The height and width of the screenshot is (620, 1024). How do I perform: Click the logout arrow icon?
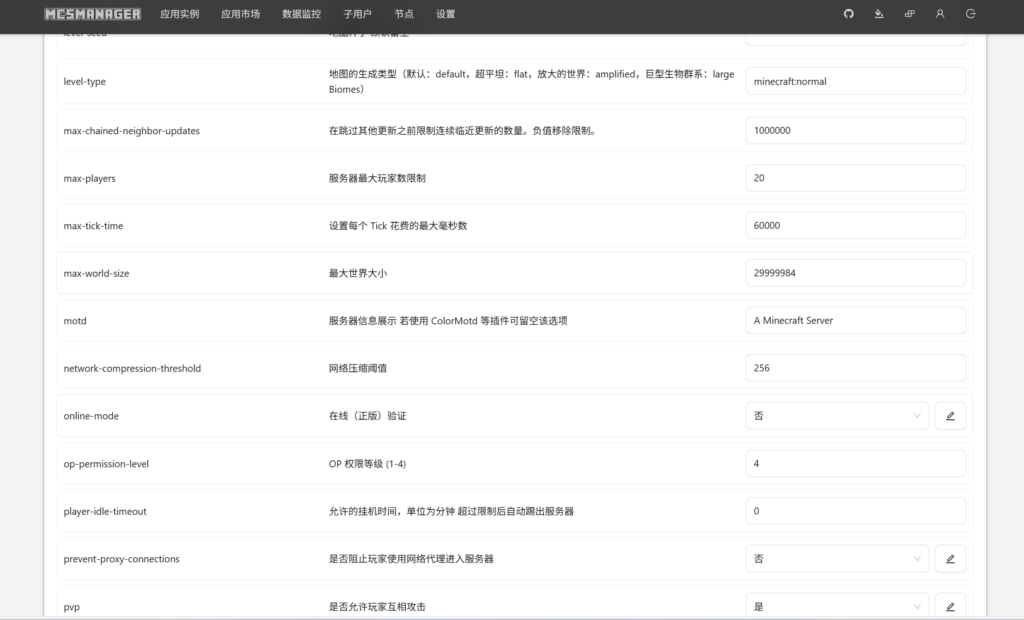pos(971,14)
